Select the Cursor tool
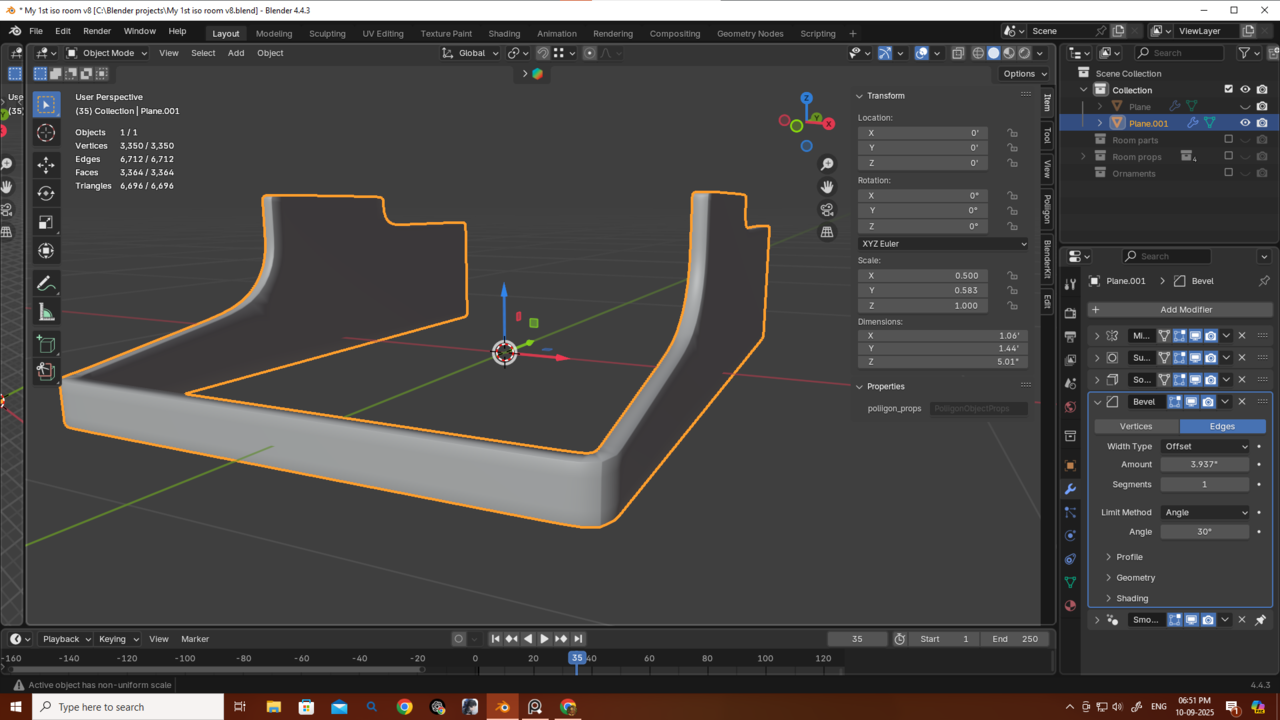 [46, 133]
